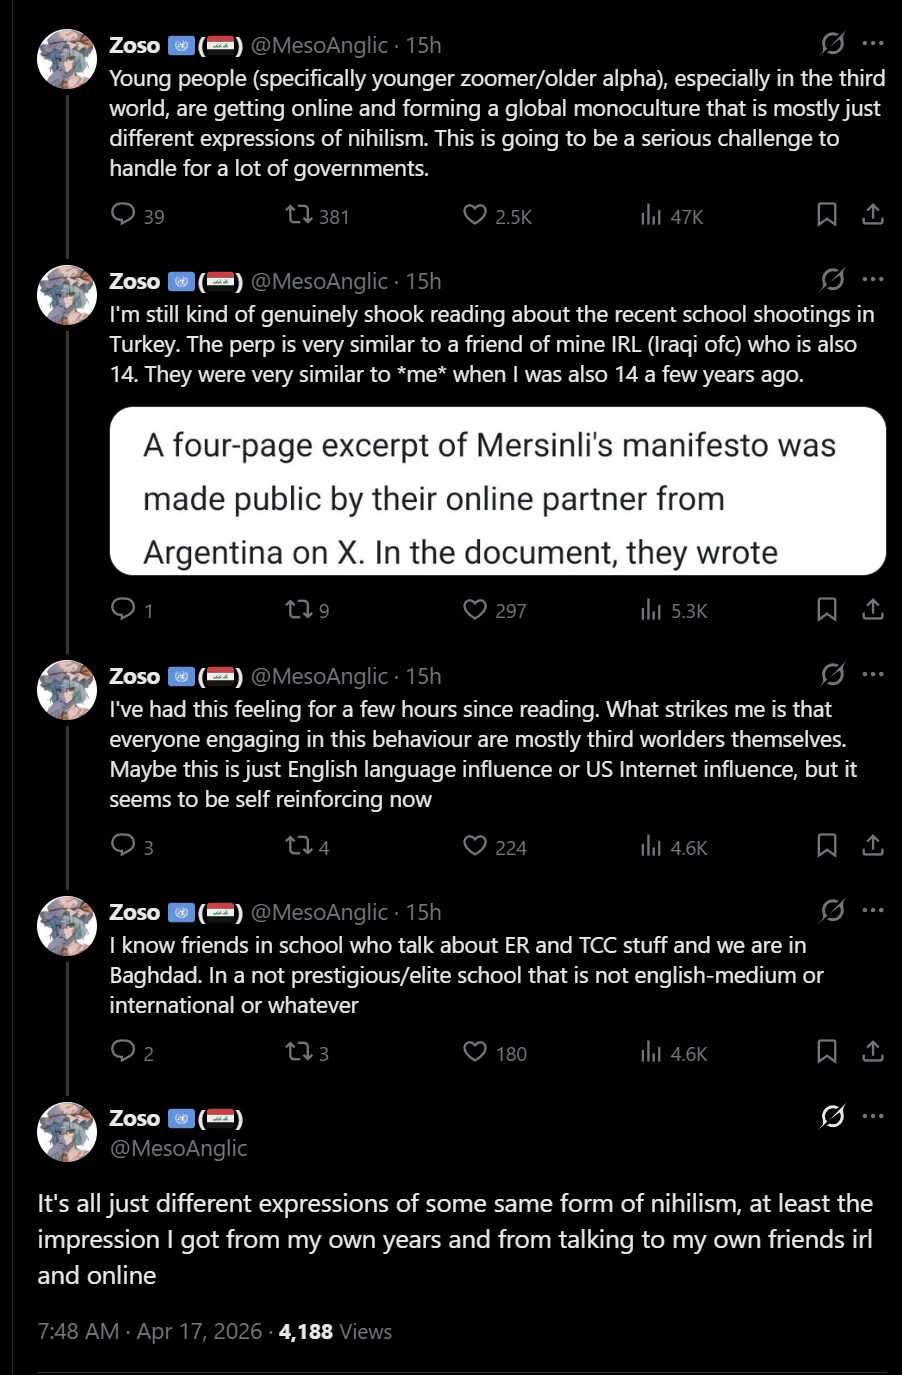Screen dimensions: 902x1375
Task: Share the first tweet in thread
Action: point(873,215)
